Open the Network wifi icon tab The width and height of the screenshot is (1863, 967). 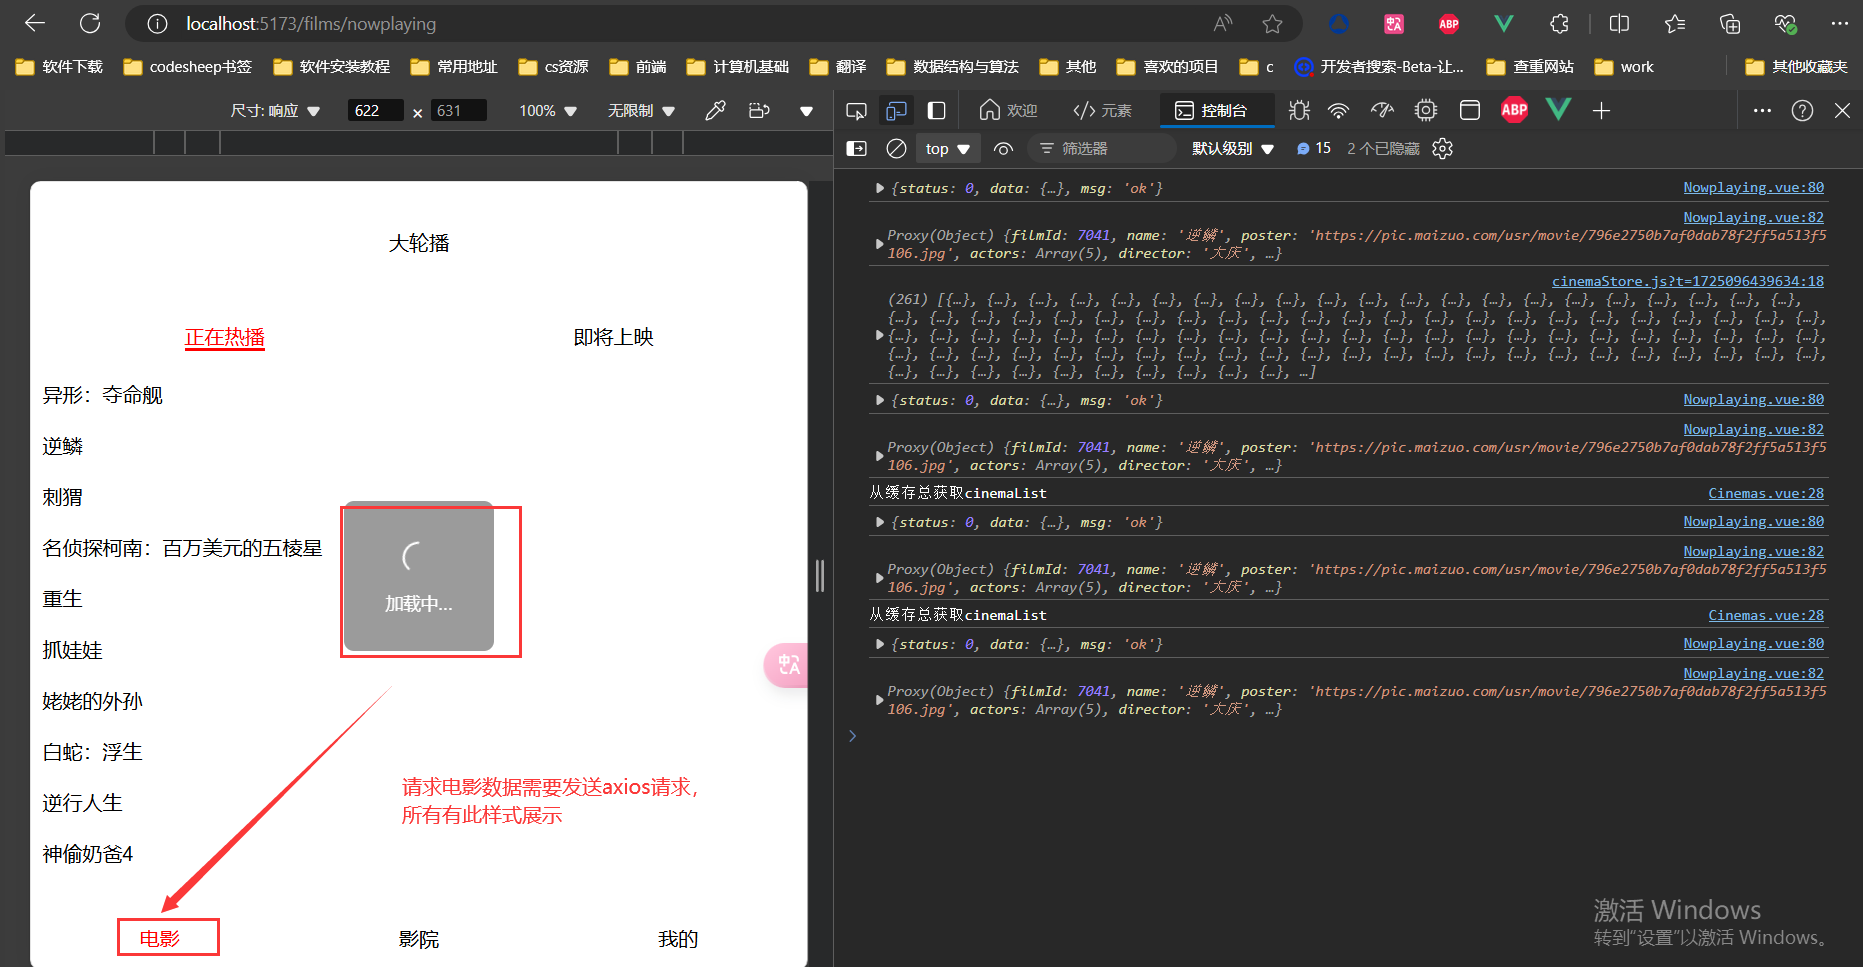click(1339, 110)
